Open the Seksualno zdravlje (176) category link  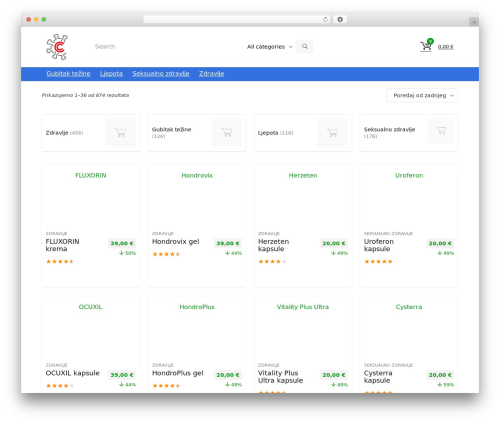coord(389,132)
